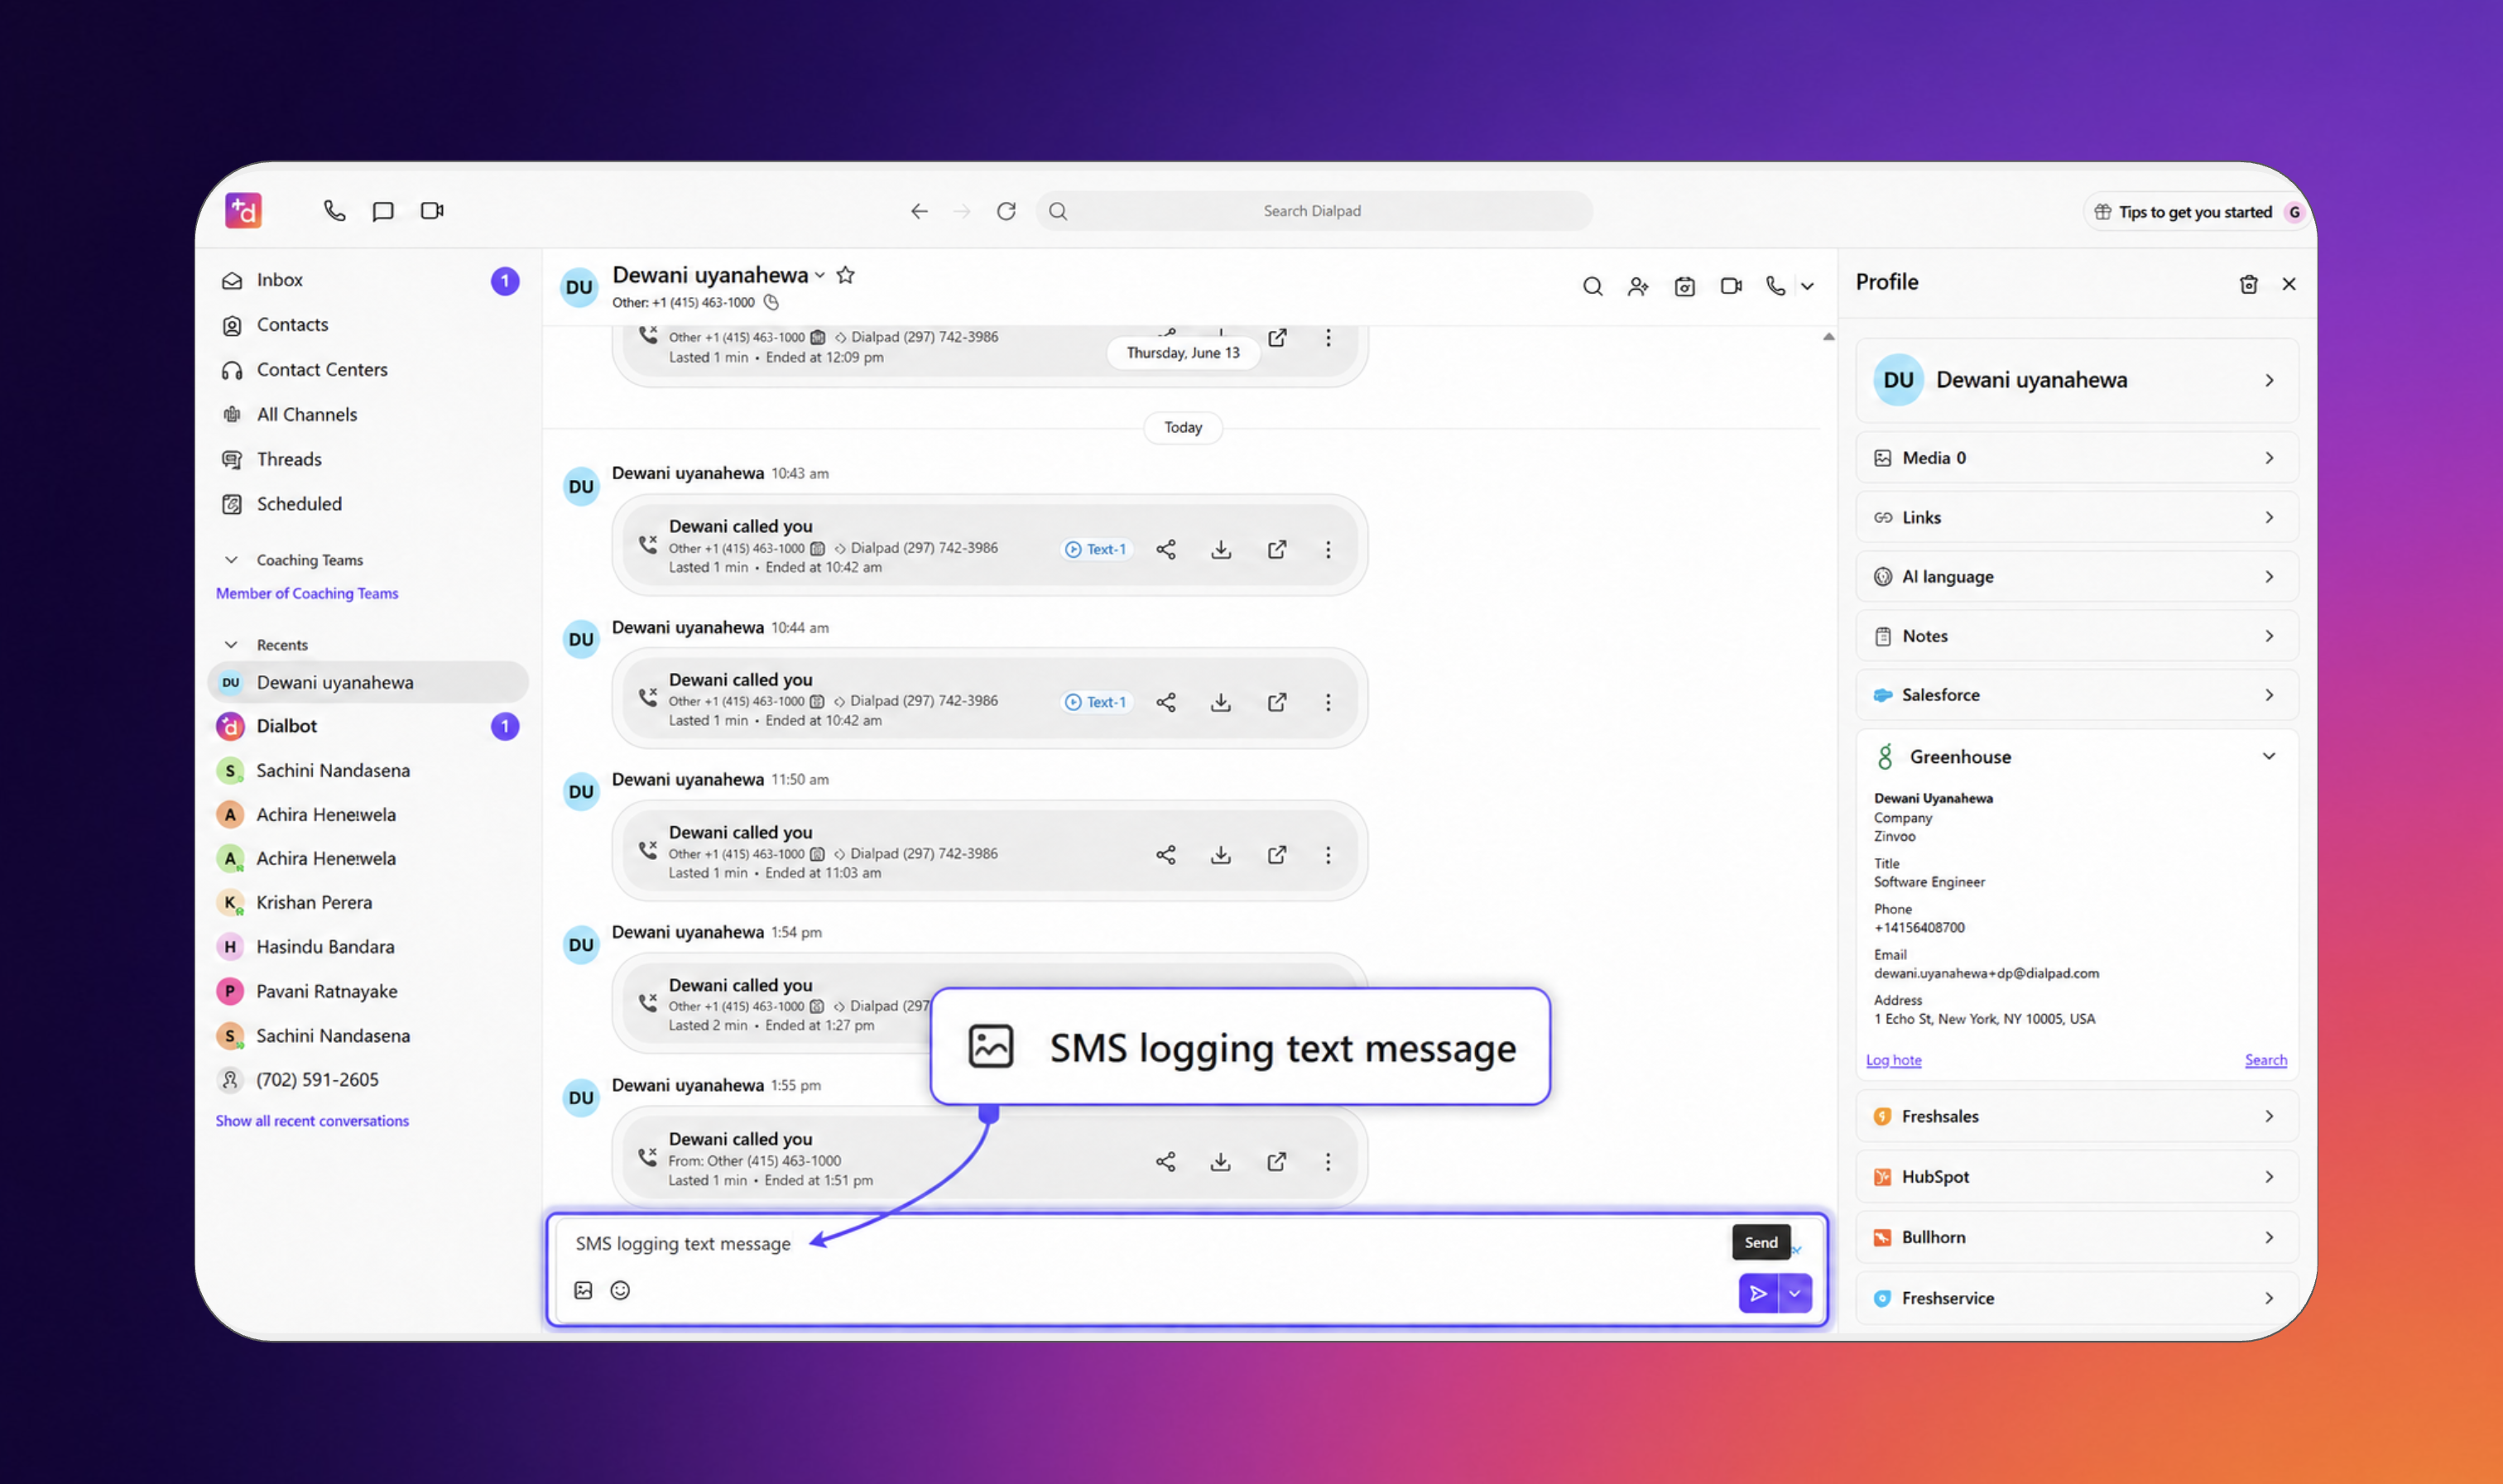Download the 10:43 am call recording
2503x1484 pixels.
point(1221,549)
